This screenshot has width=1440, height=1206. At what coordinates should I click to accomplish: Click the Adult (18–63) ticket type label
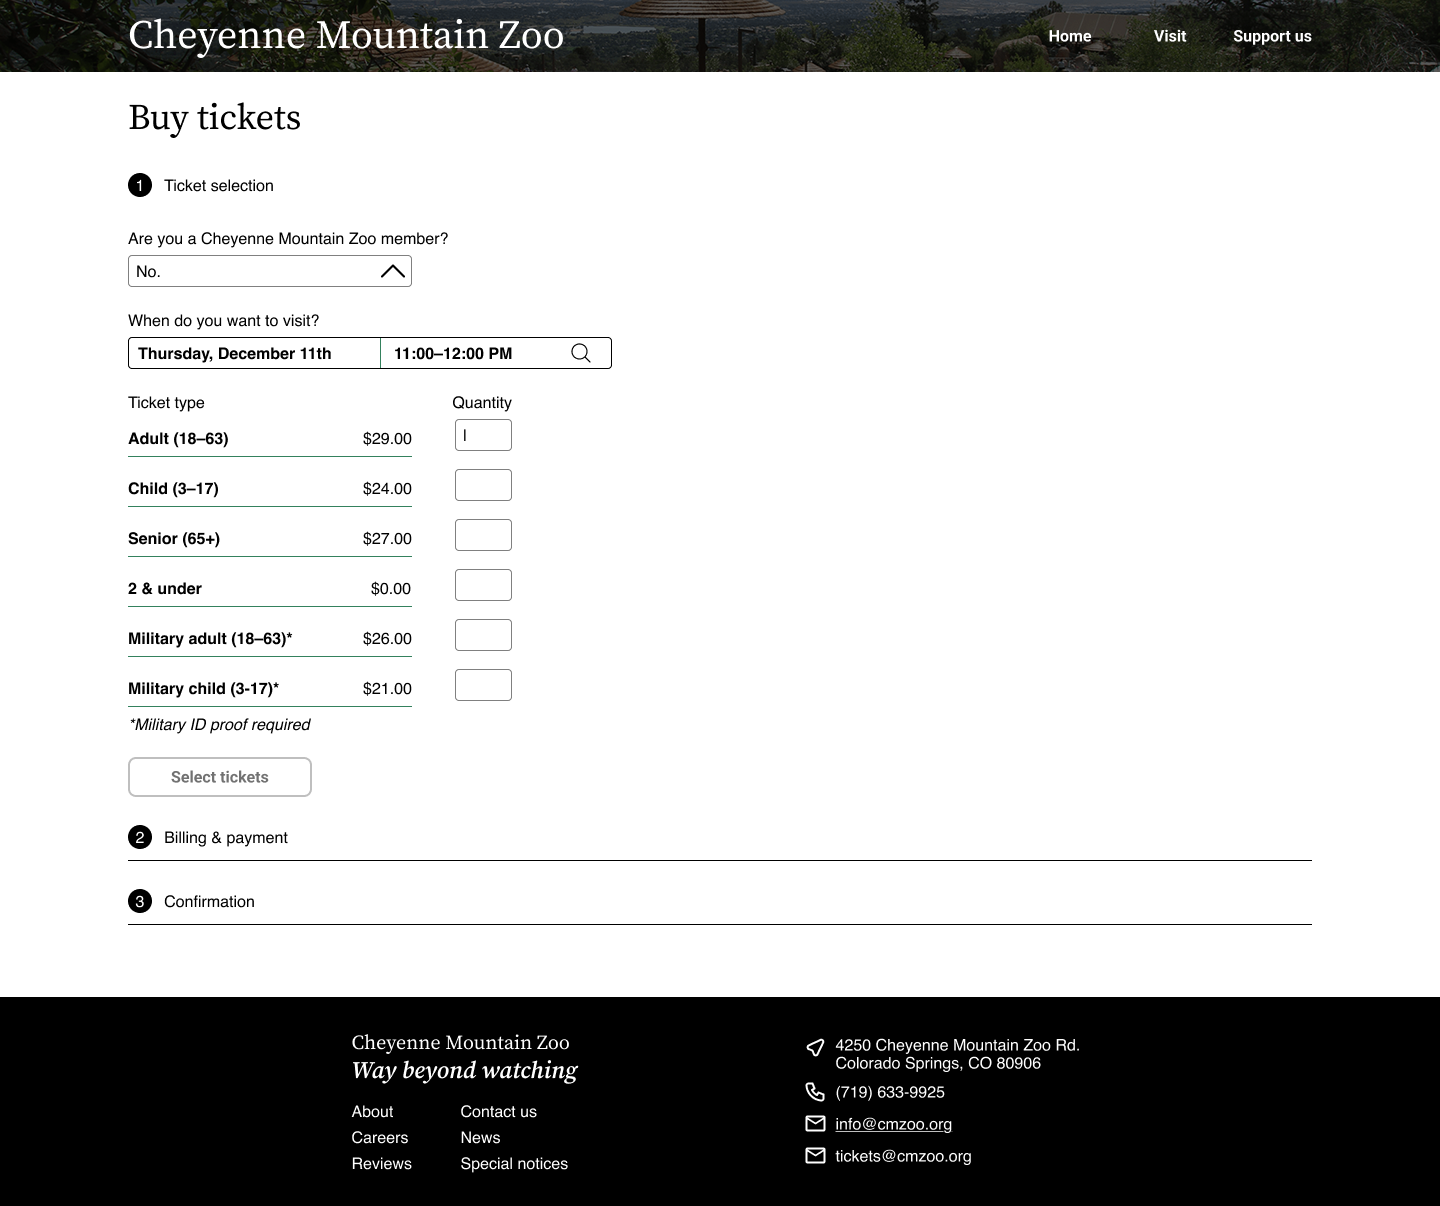pos(178,438)
